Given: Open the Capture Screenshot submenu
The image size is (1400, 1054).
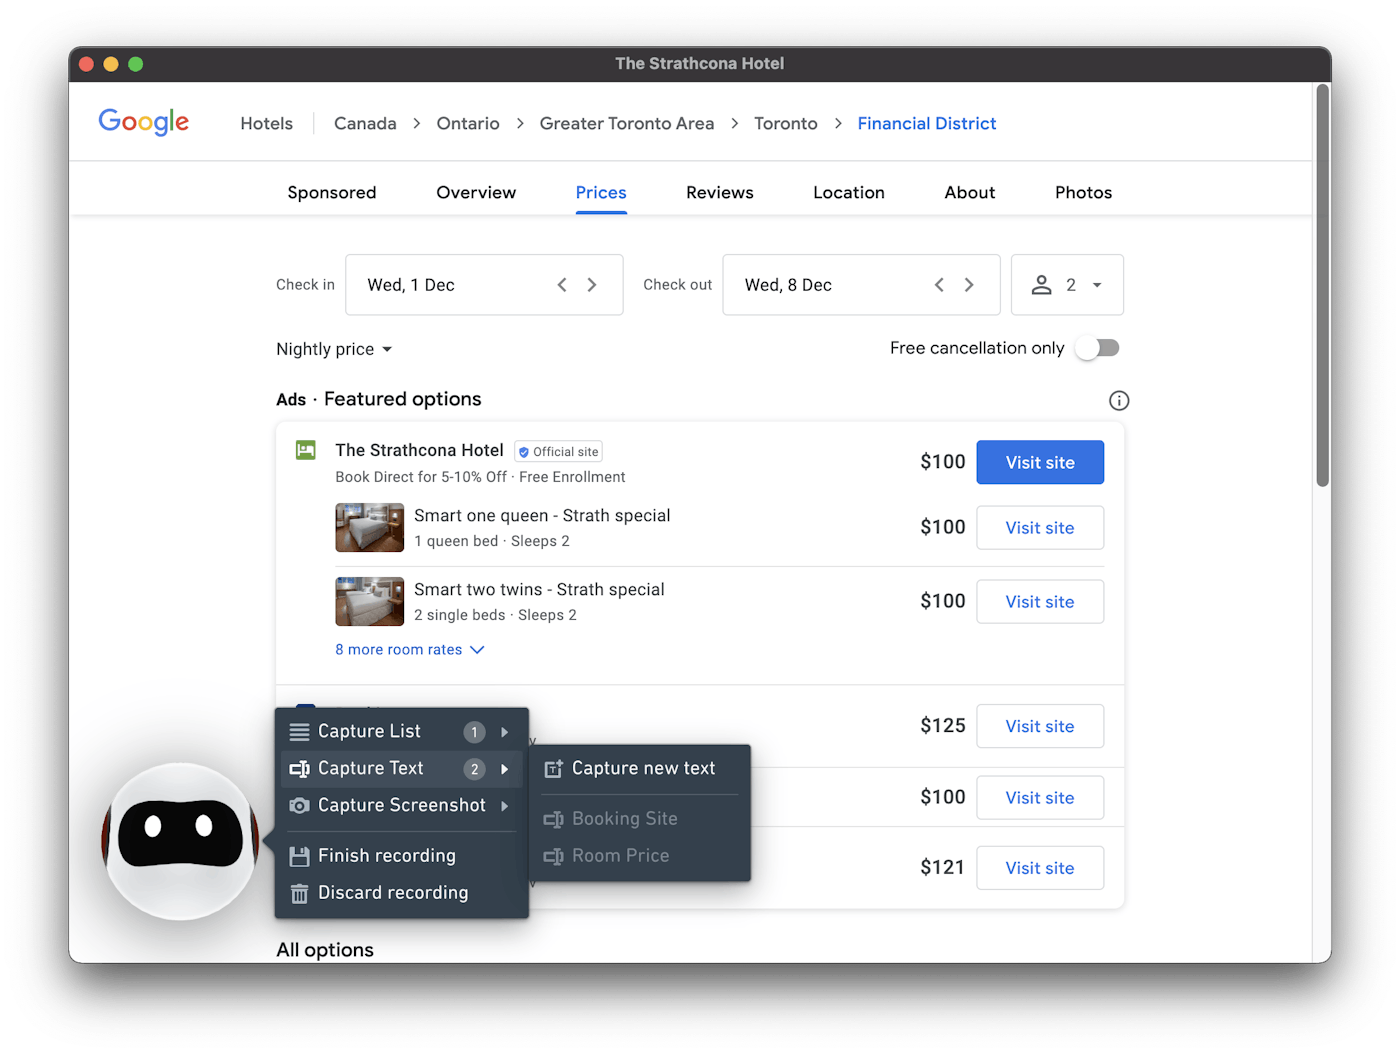Looking at the screenshot, I should 400,806.
